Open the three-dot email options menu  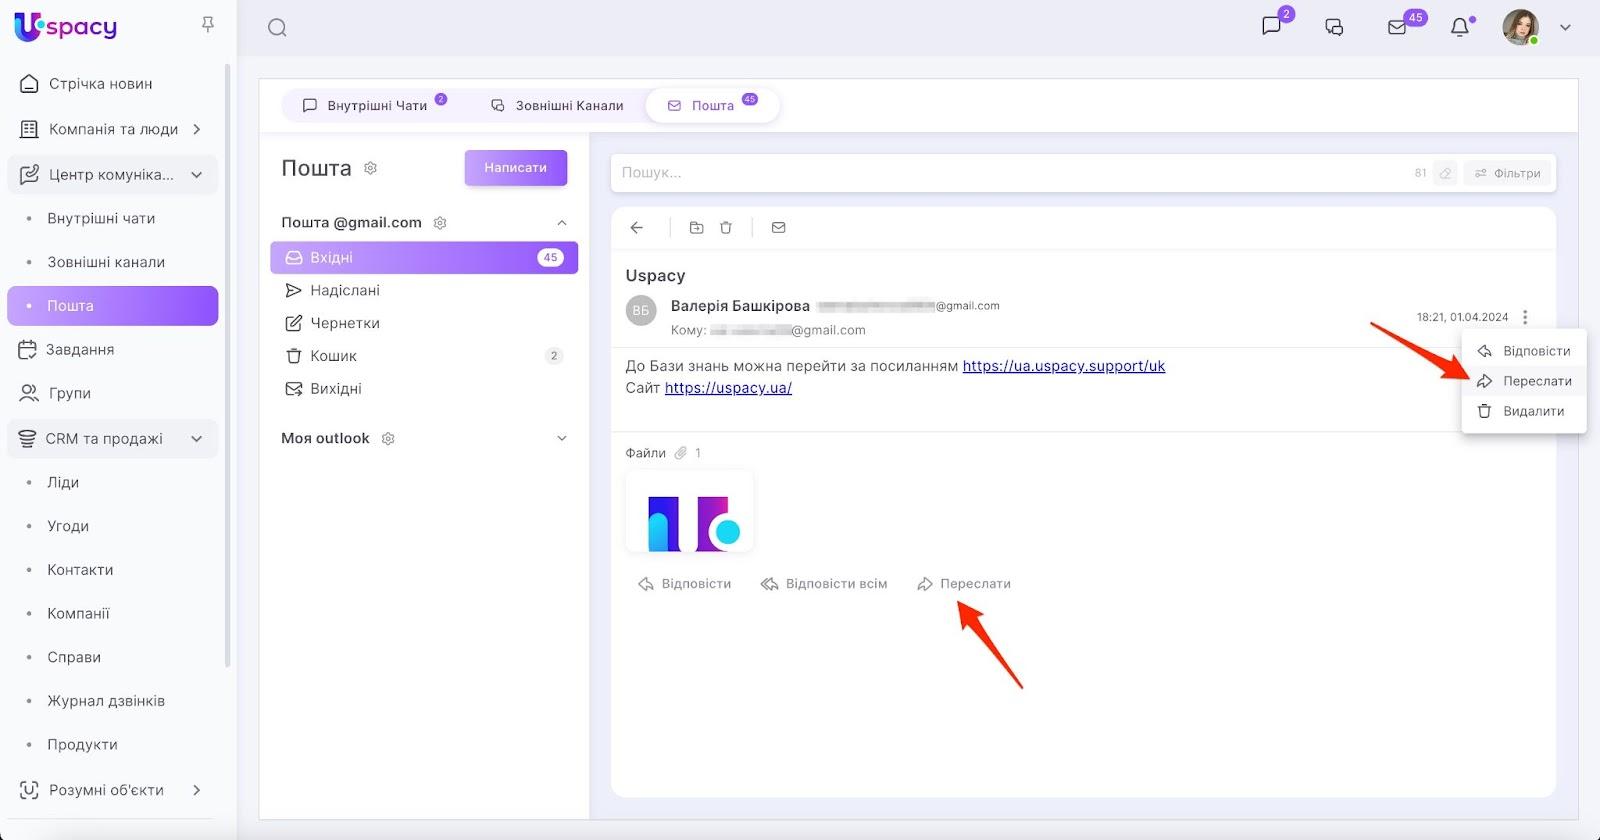(x=1525, y=317)
